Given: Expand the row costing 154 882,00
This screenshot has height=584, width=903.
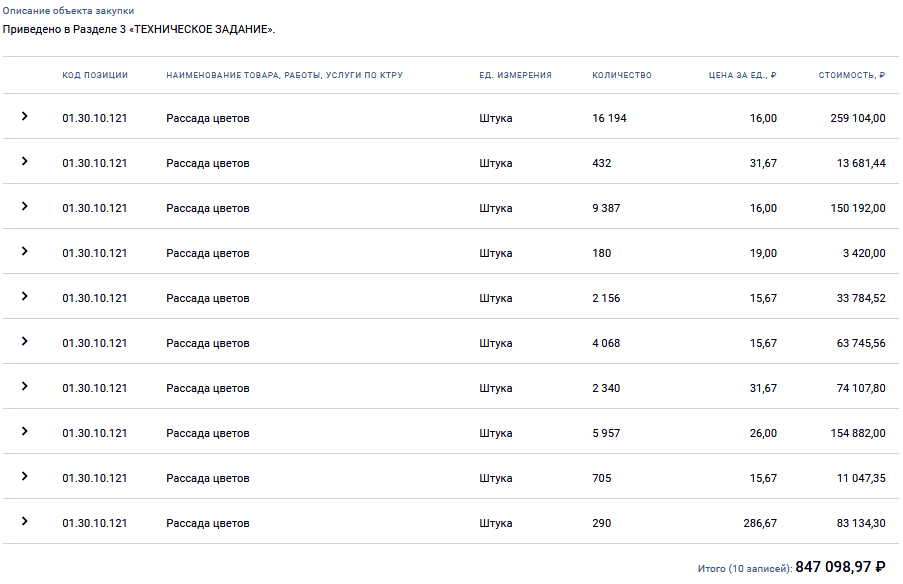Looking at the screenshot, I should [24, 432].
